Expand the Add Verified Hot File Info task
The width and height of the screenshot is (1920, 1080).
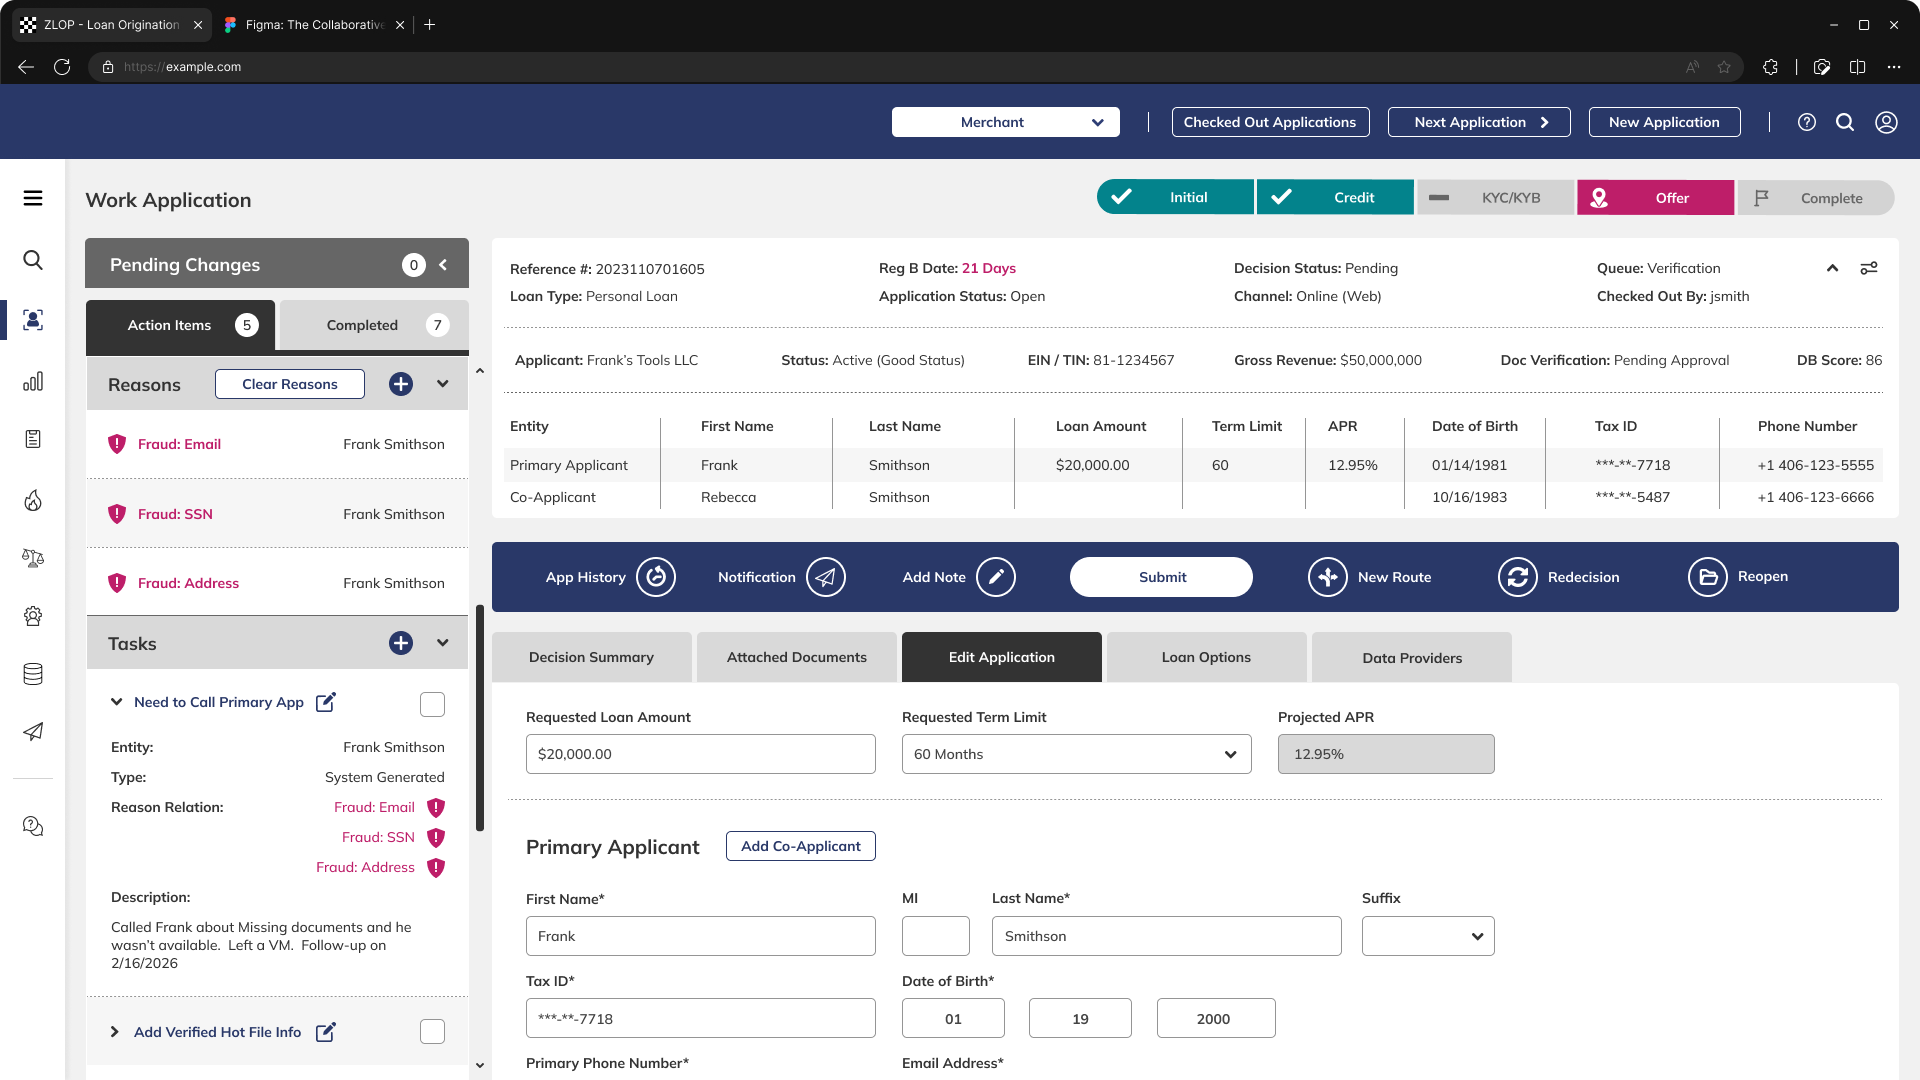pos(115,1032)
